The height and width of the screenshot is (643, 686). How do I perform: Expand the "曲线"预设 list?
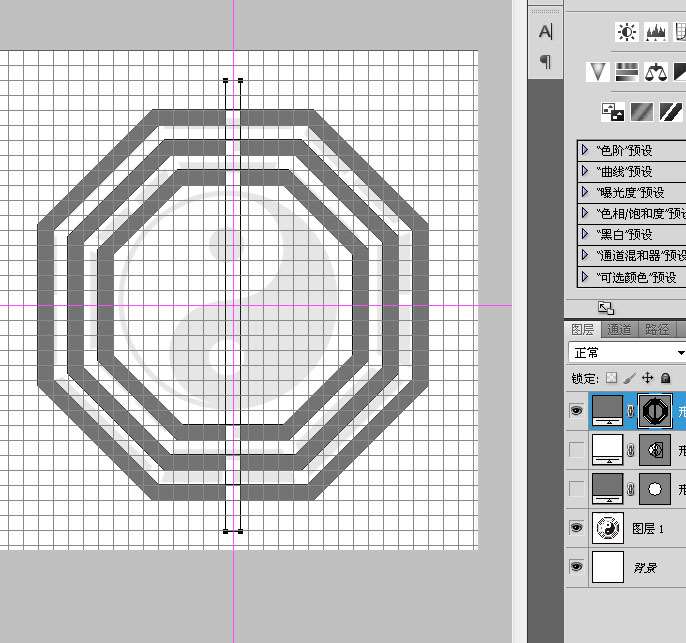pyautogui.click(x=585, y=171)
